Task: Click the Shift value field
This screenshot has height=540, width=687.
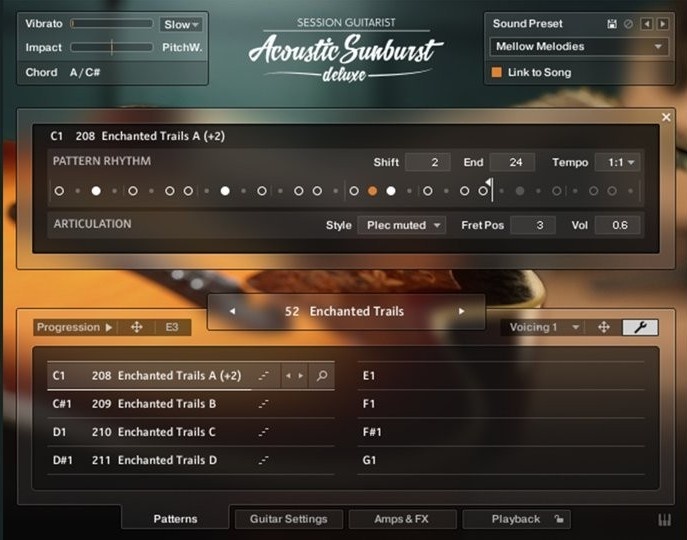Action: click(428, 163)
